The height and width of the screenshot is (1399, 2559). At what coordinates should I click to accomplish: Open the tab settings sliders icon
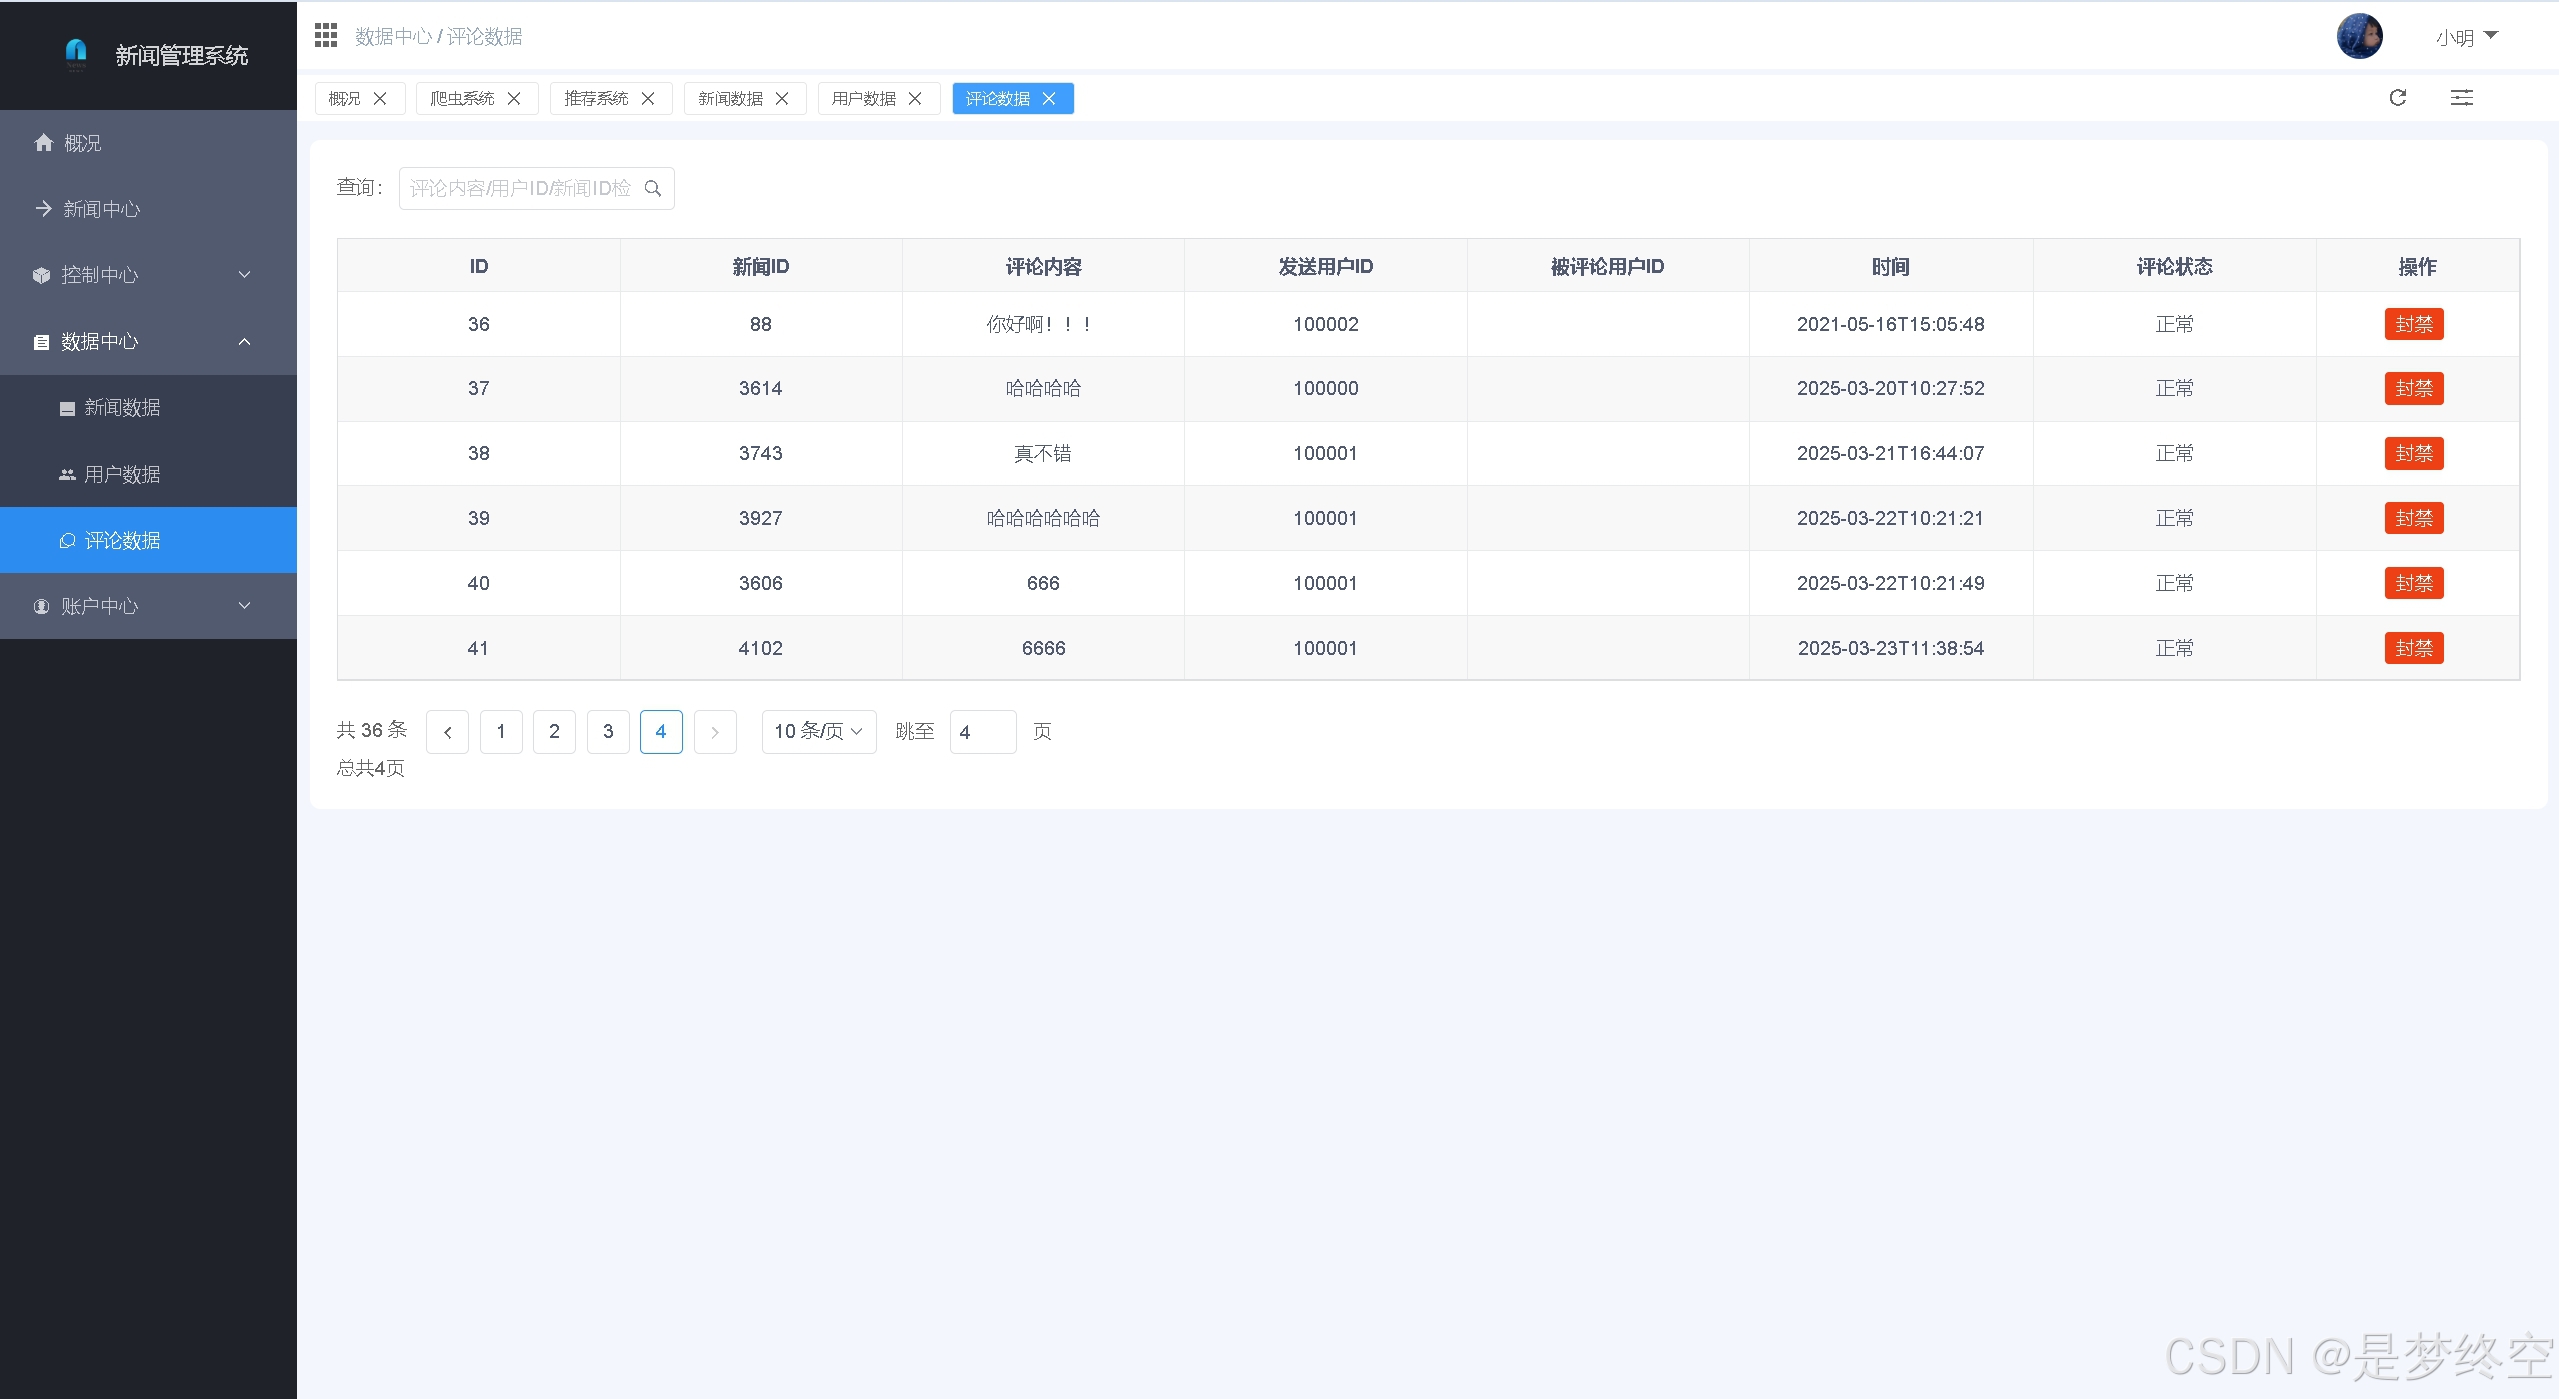[x=2461, y=98]
